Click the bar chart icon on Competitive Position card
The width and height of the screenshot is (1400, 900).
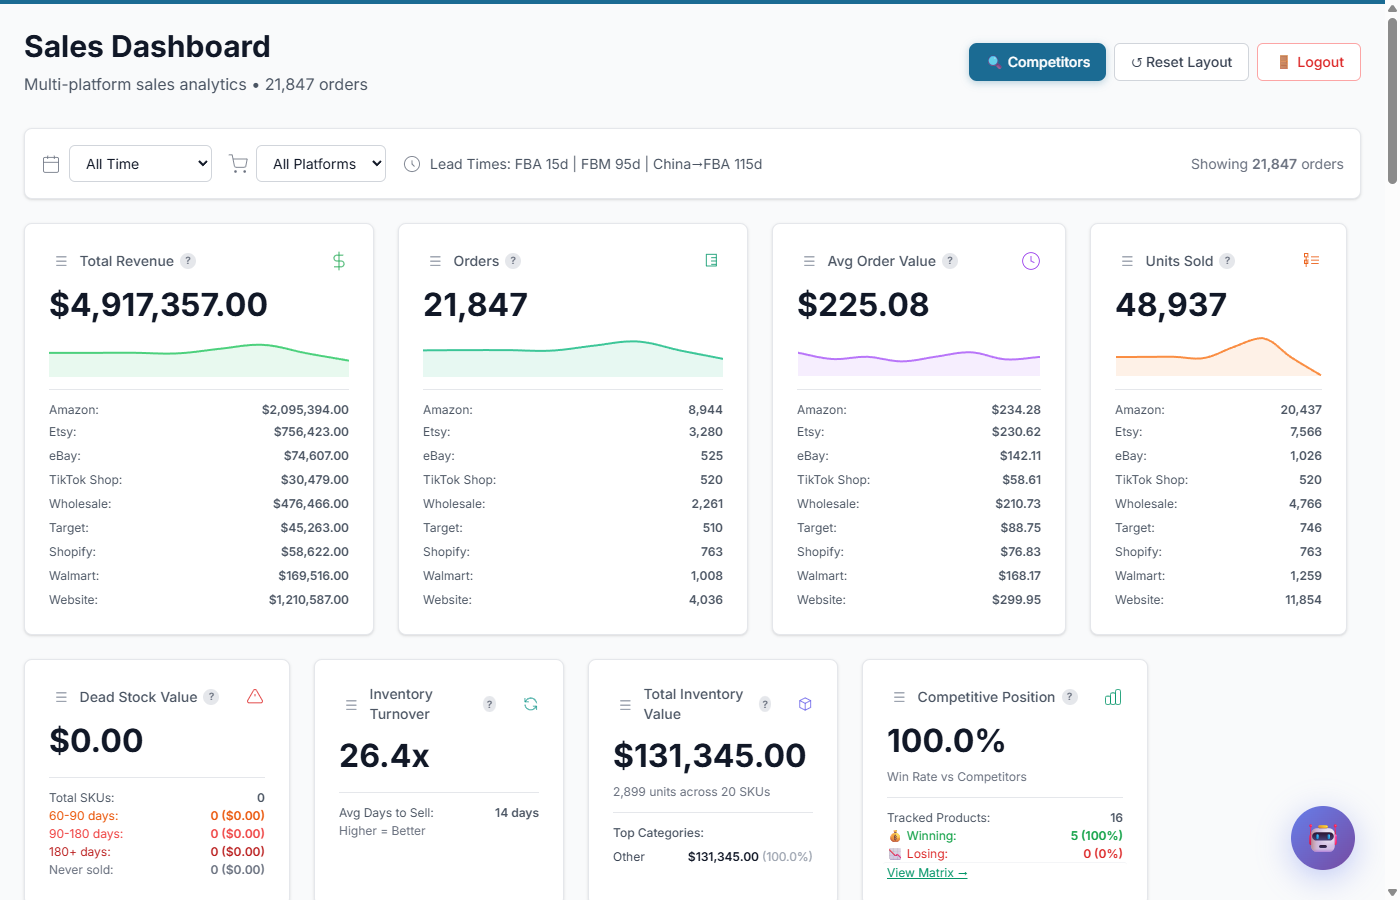[x=1113, y=696]
